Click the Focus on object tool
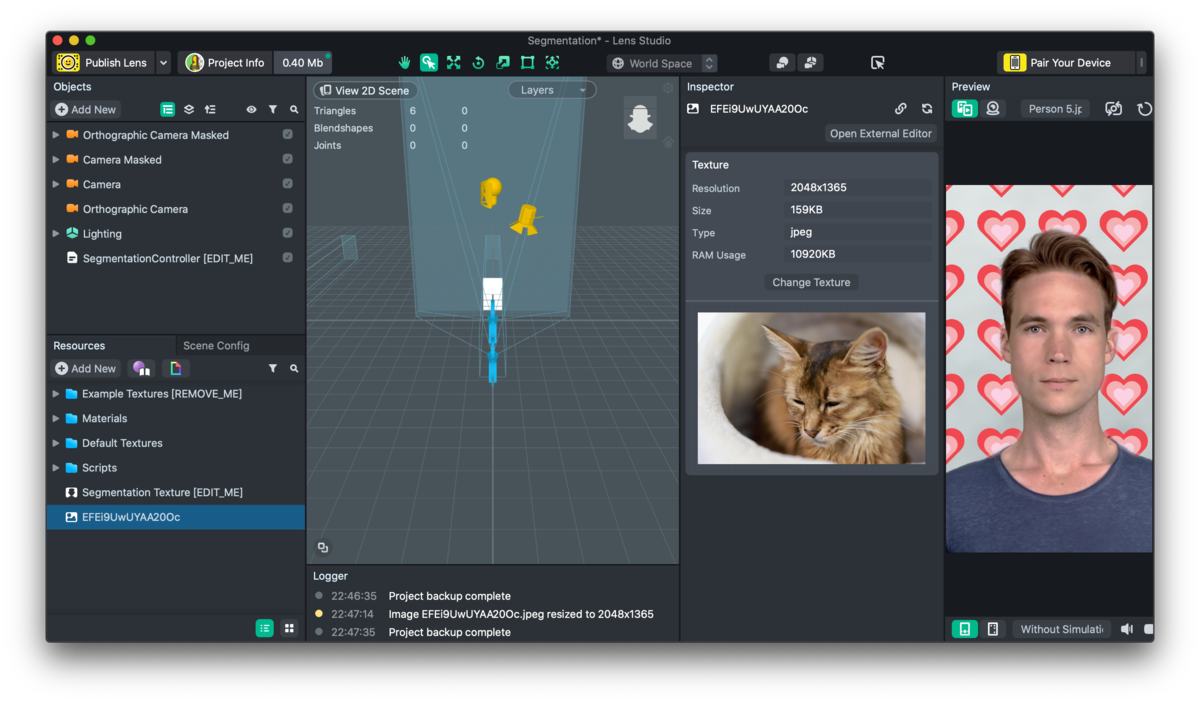This screenshot has height=703, width=1200. click(x=552, y=62)
